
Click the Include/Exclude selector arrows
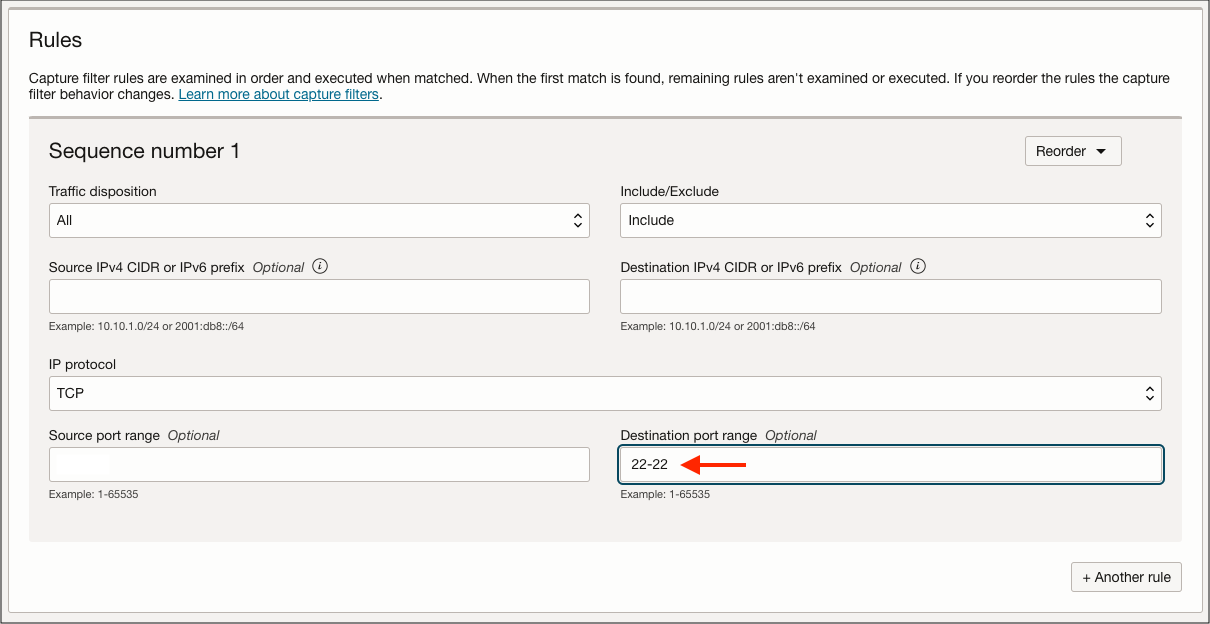[x=1148, y=220]
